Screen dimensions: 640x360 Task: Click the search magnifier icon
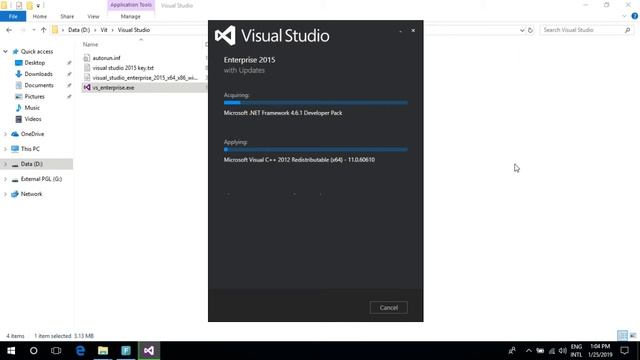(x=627, y=30)
